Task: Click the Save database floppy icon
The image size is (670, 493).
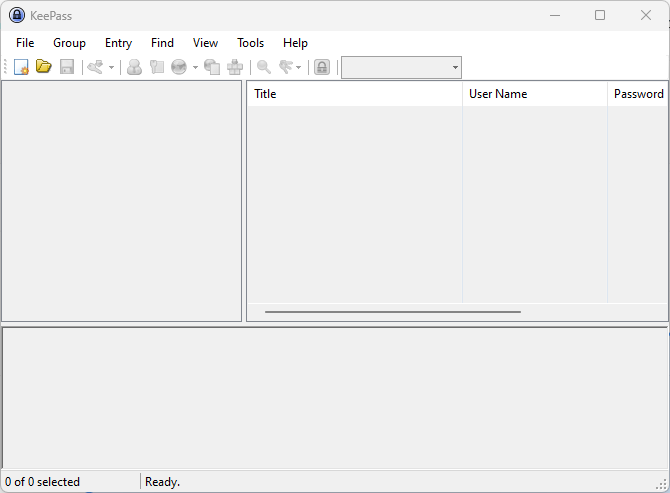Action: click(67, 67)
